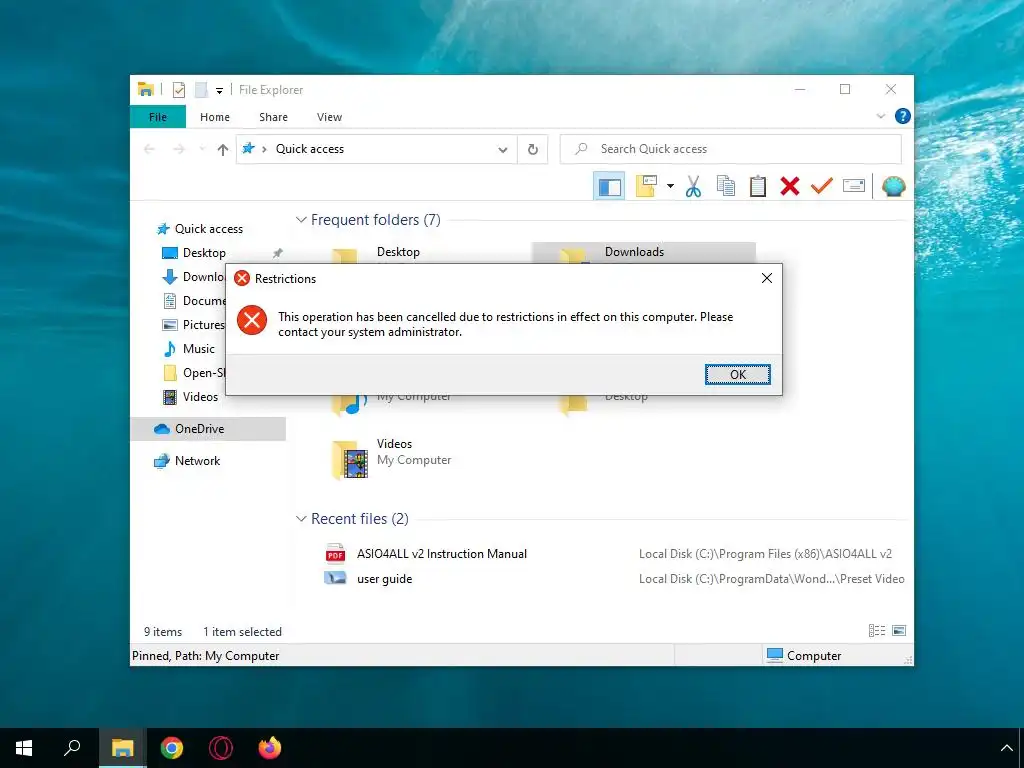This screenshot has width=1024, height=768.
Task: Close the Restrictions dialog with X
Action: (767, 278)
